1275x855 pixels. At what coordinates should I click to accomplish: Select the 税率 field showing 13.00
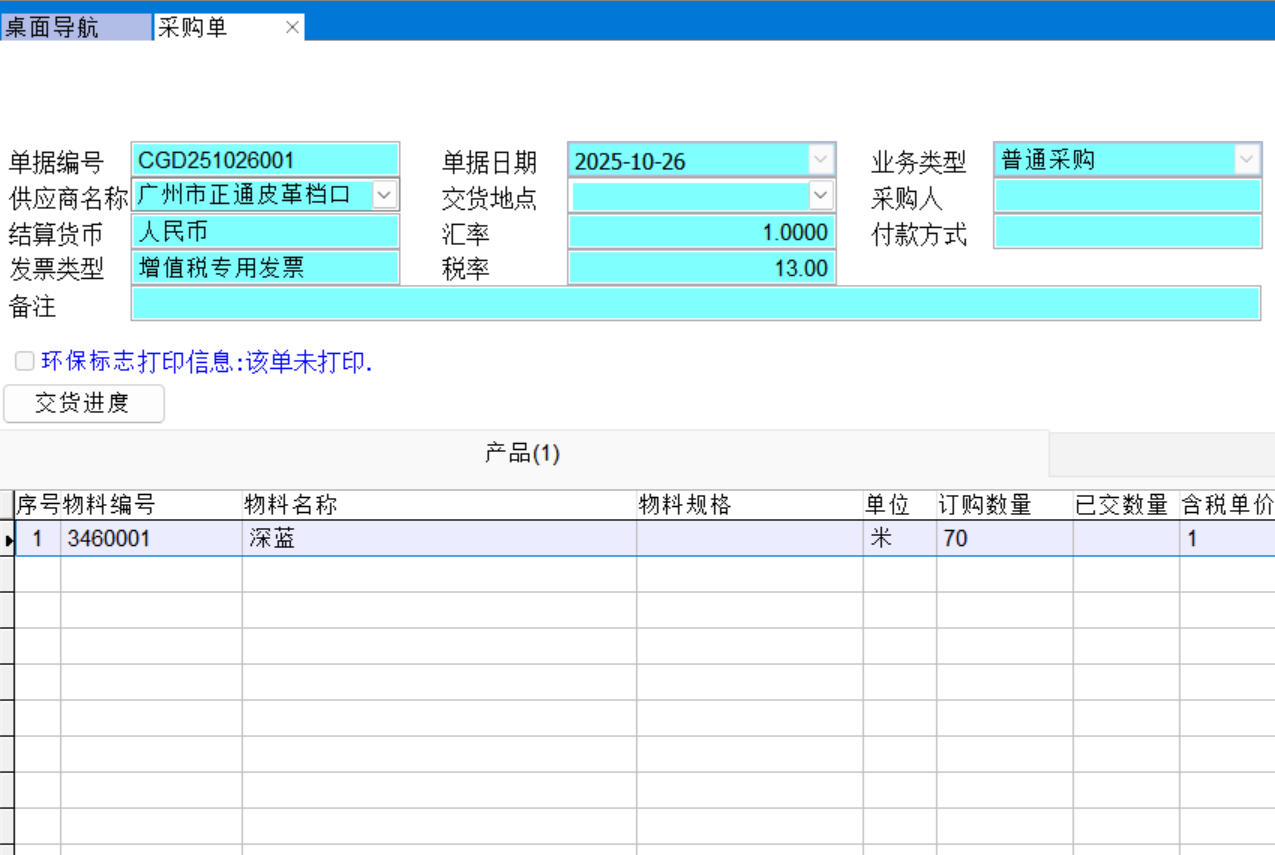[x=701, y=268]
